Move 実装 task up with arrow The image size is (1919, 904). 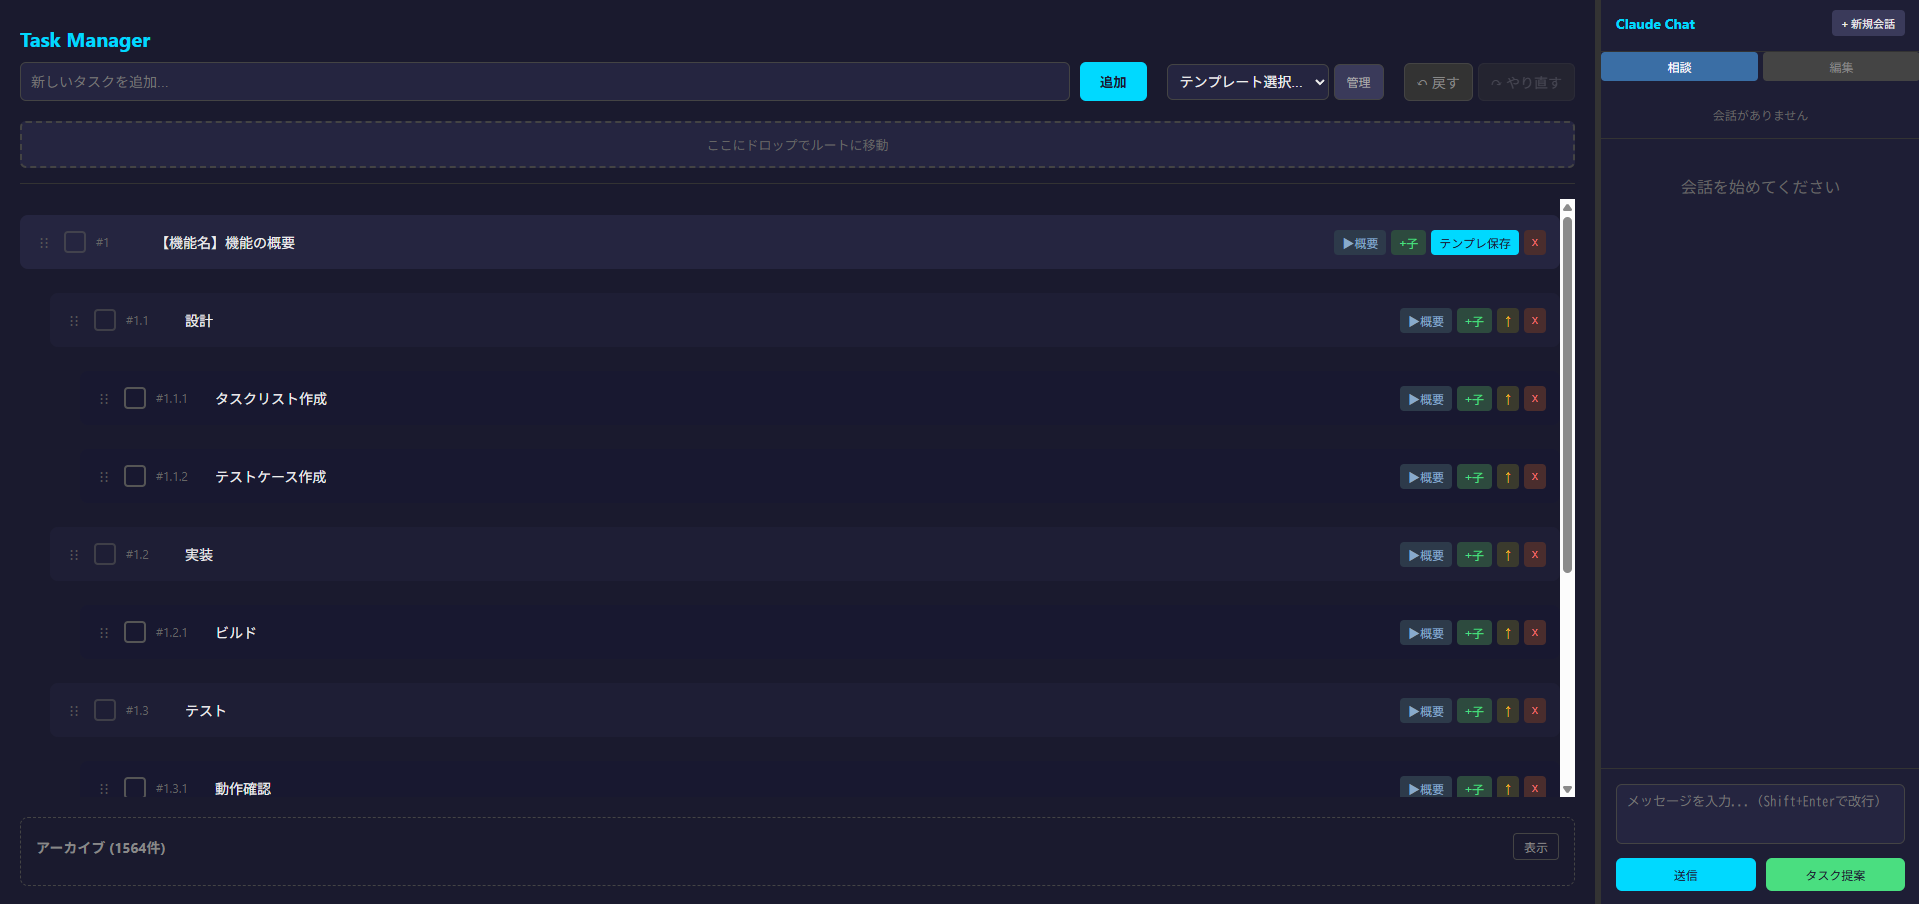click(1508, 555)
